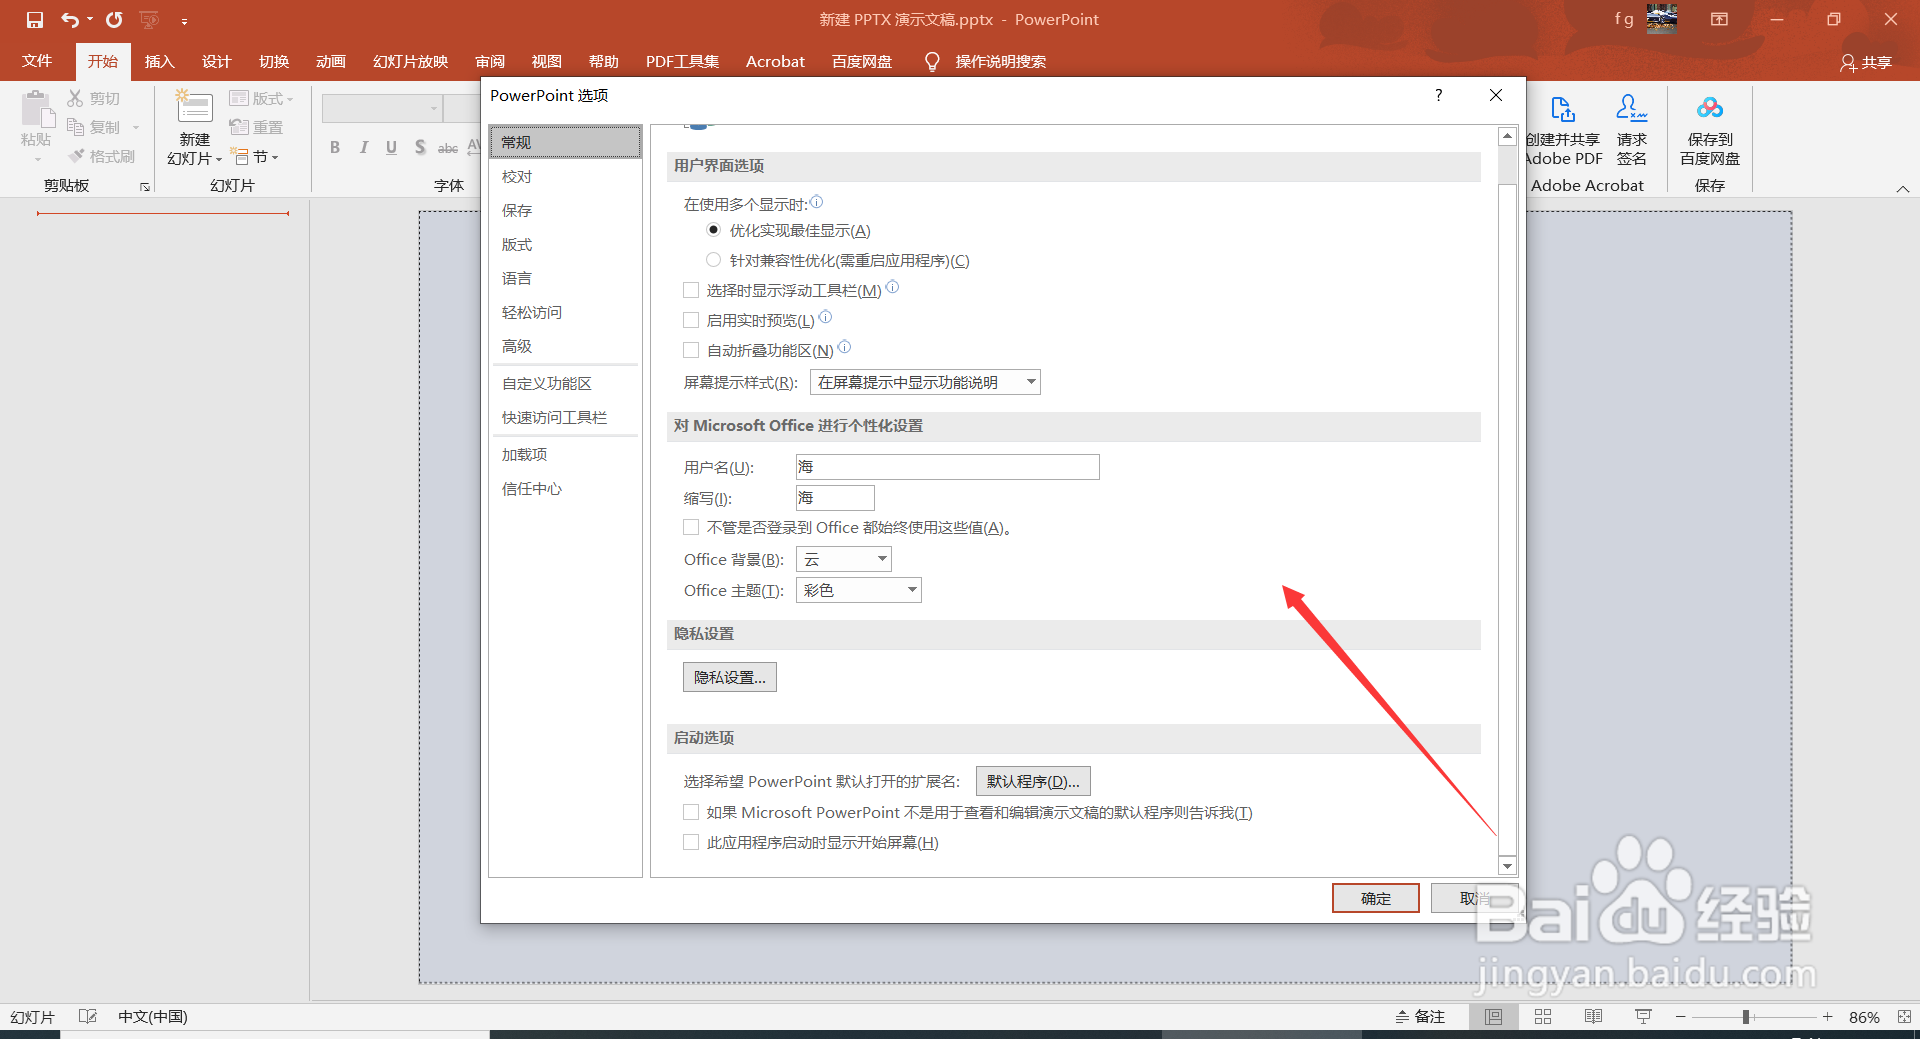This screenshot has width=1920, height=1039.
Task: Switch to Normal view icon in status bar
Action: coord(1493,1016)
